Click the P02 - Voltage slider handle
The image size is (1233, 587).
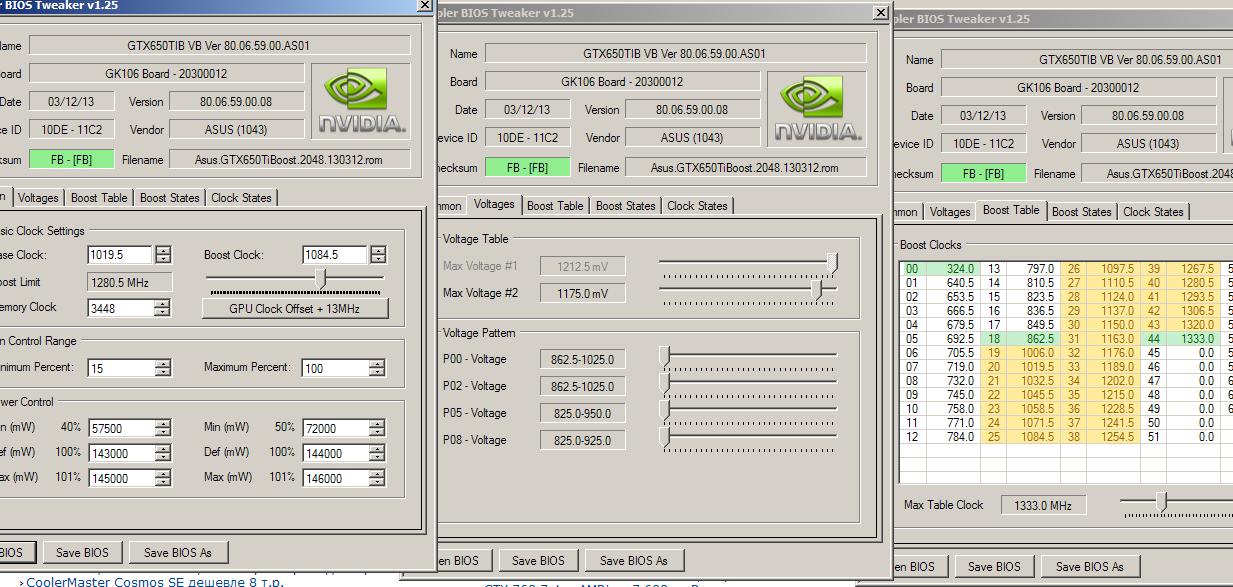tap(664, 384)
